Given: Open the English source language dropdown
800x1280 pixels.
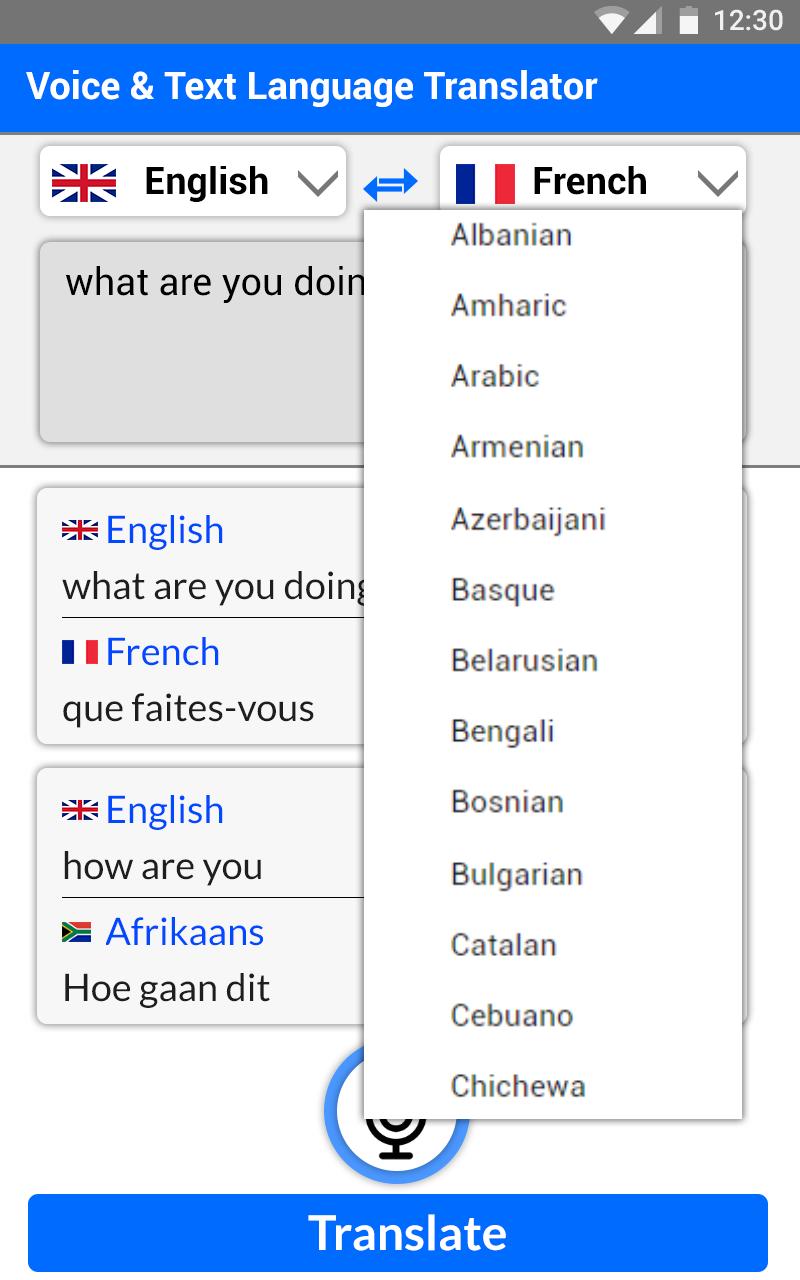Looking at the screenshot, I should click(x=193, y=181).
